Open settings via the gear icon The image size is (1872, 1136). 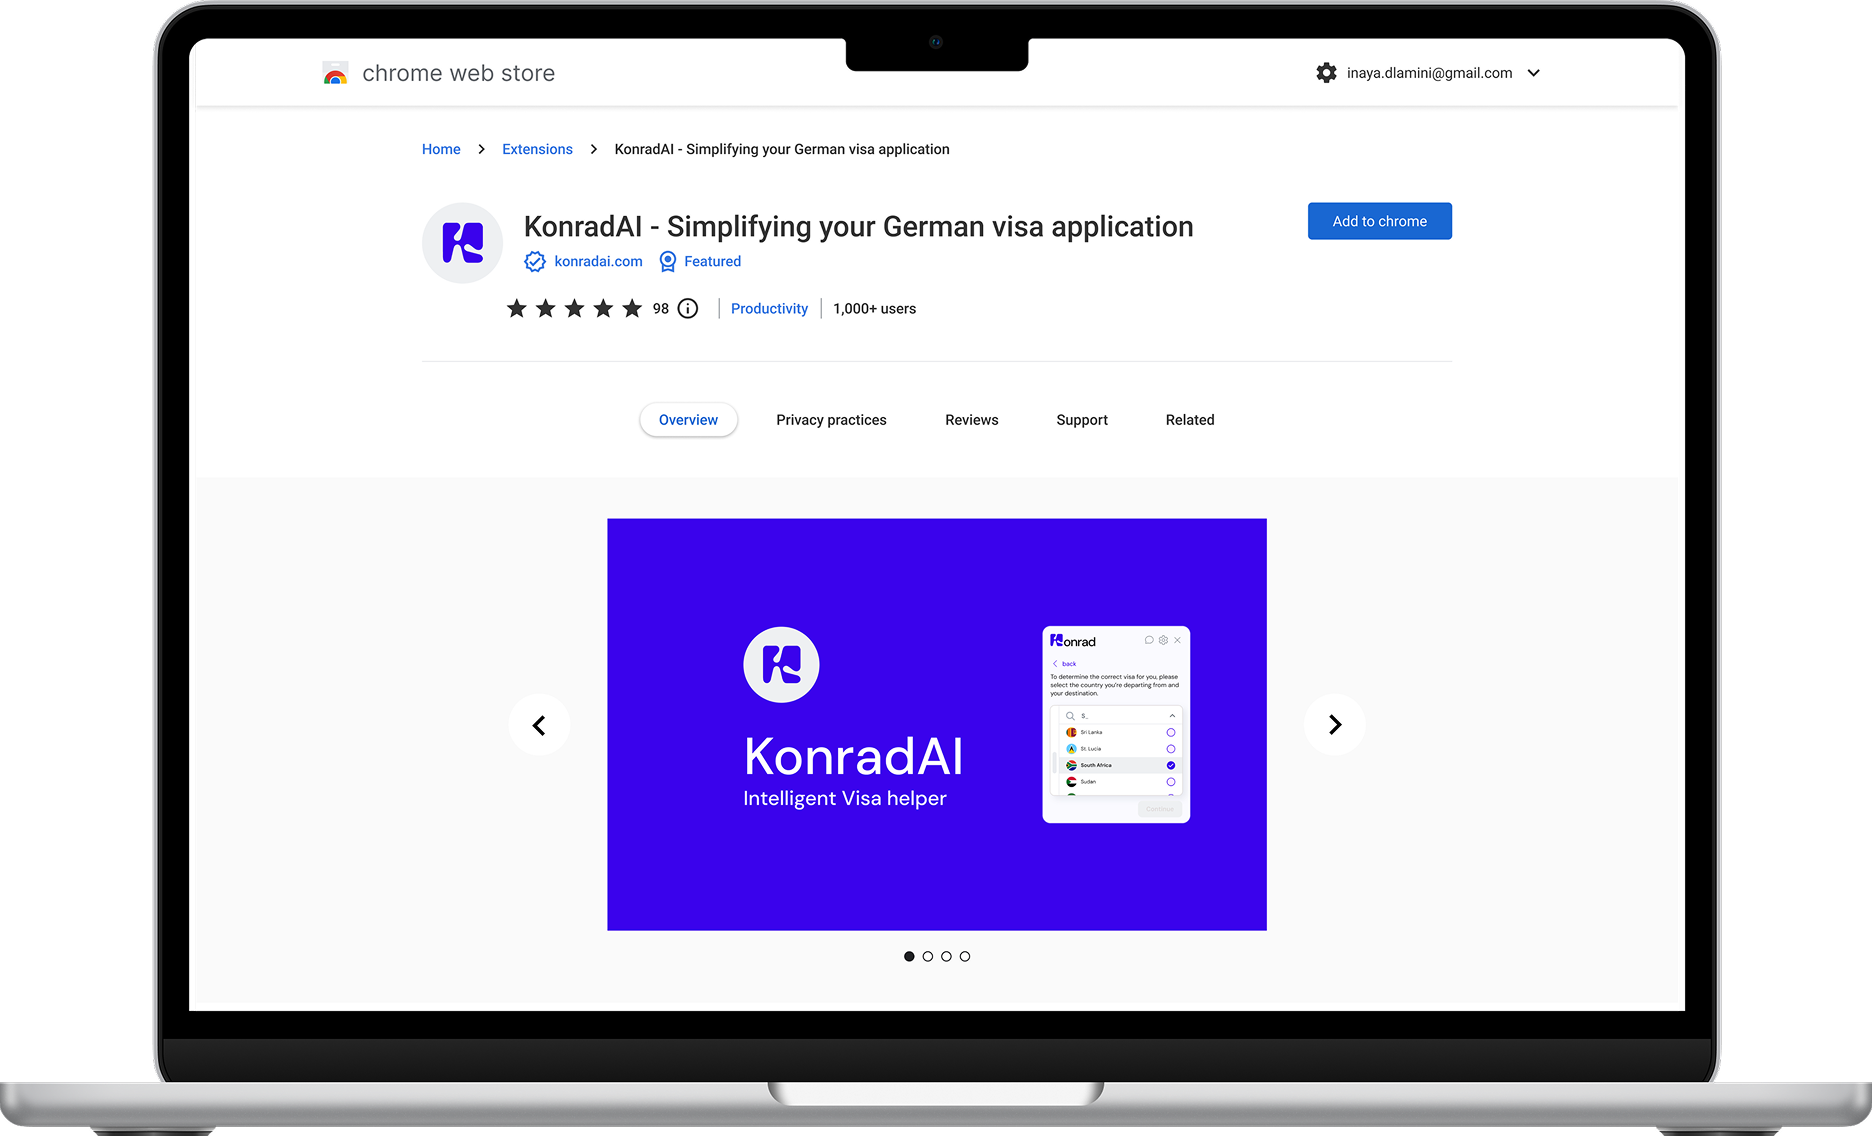(1326, 73)
